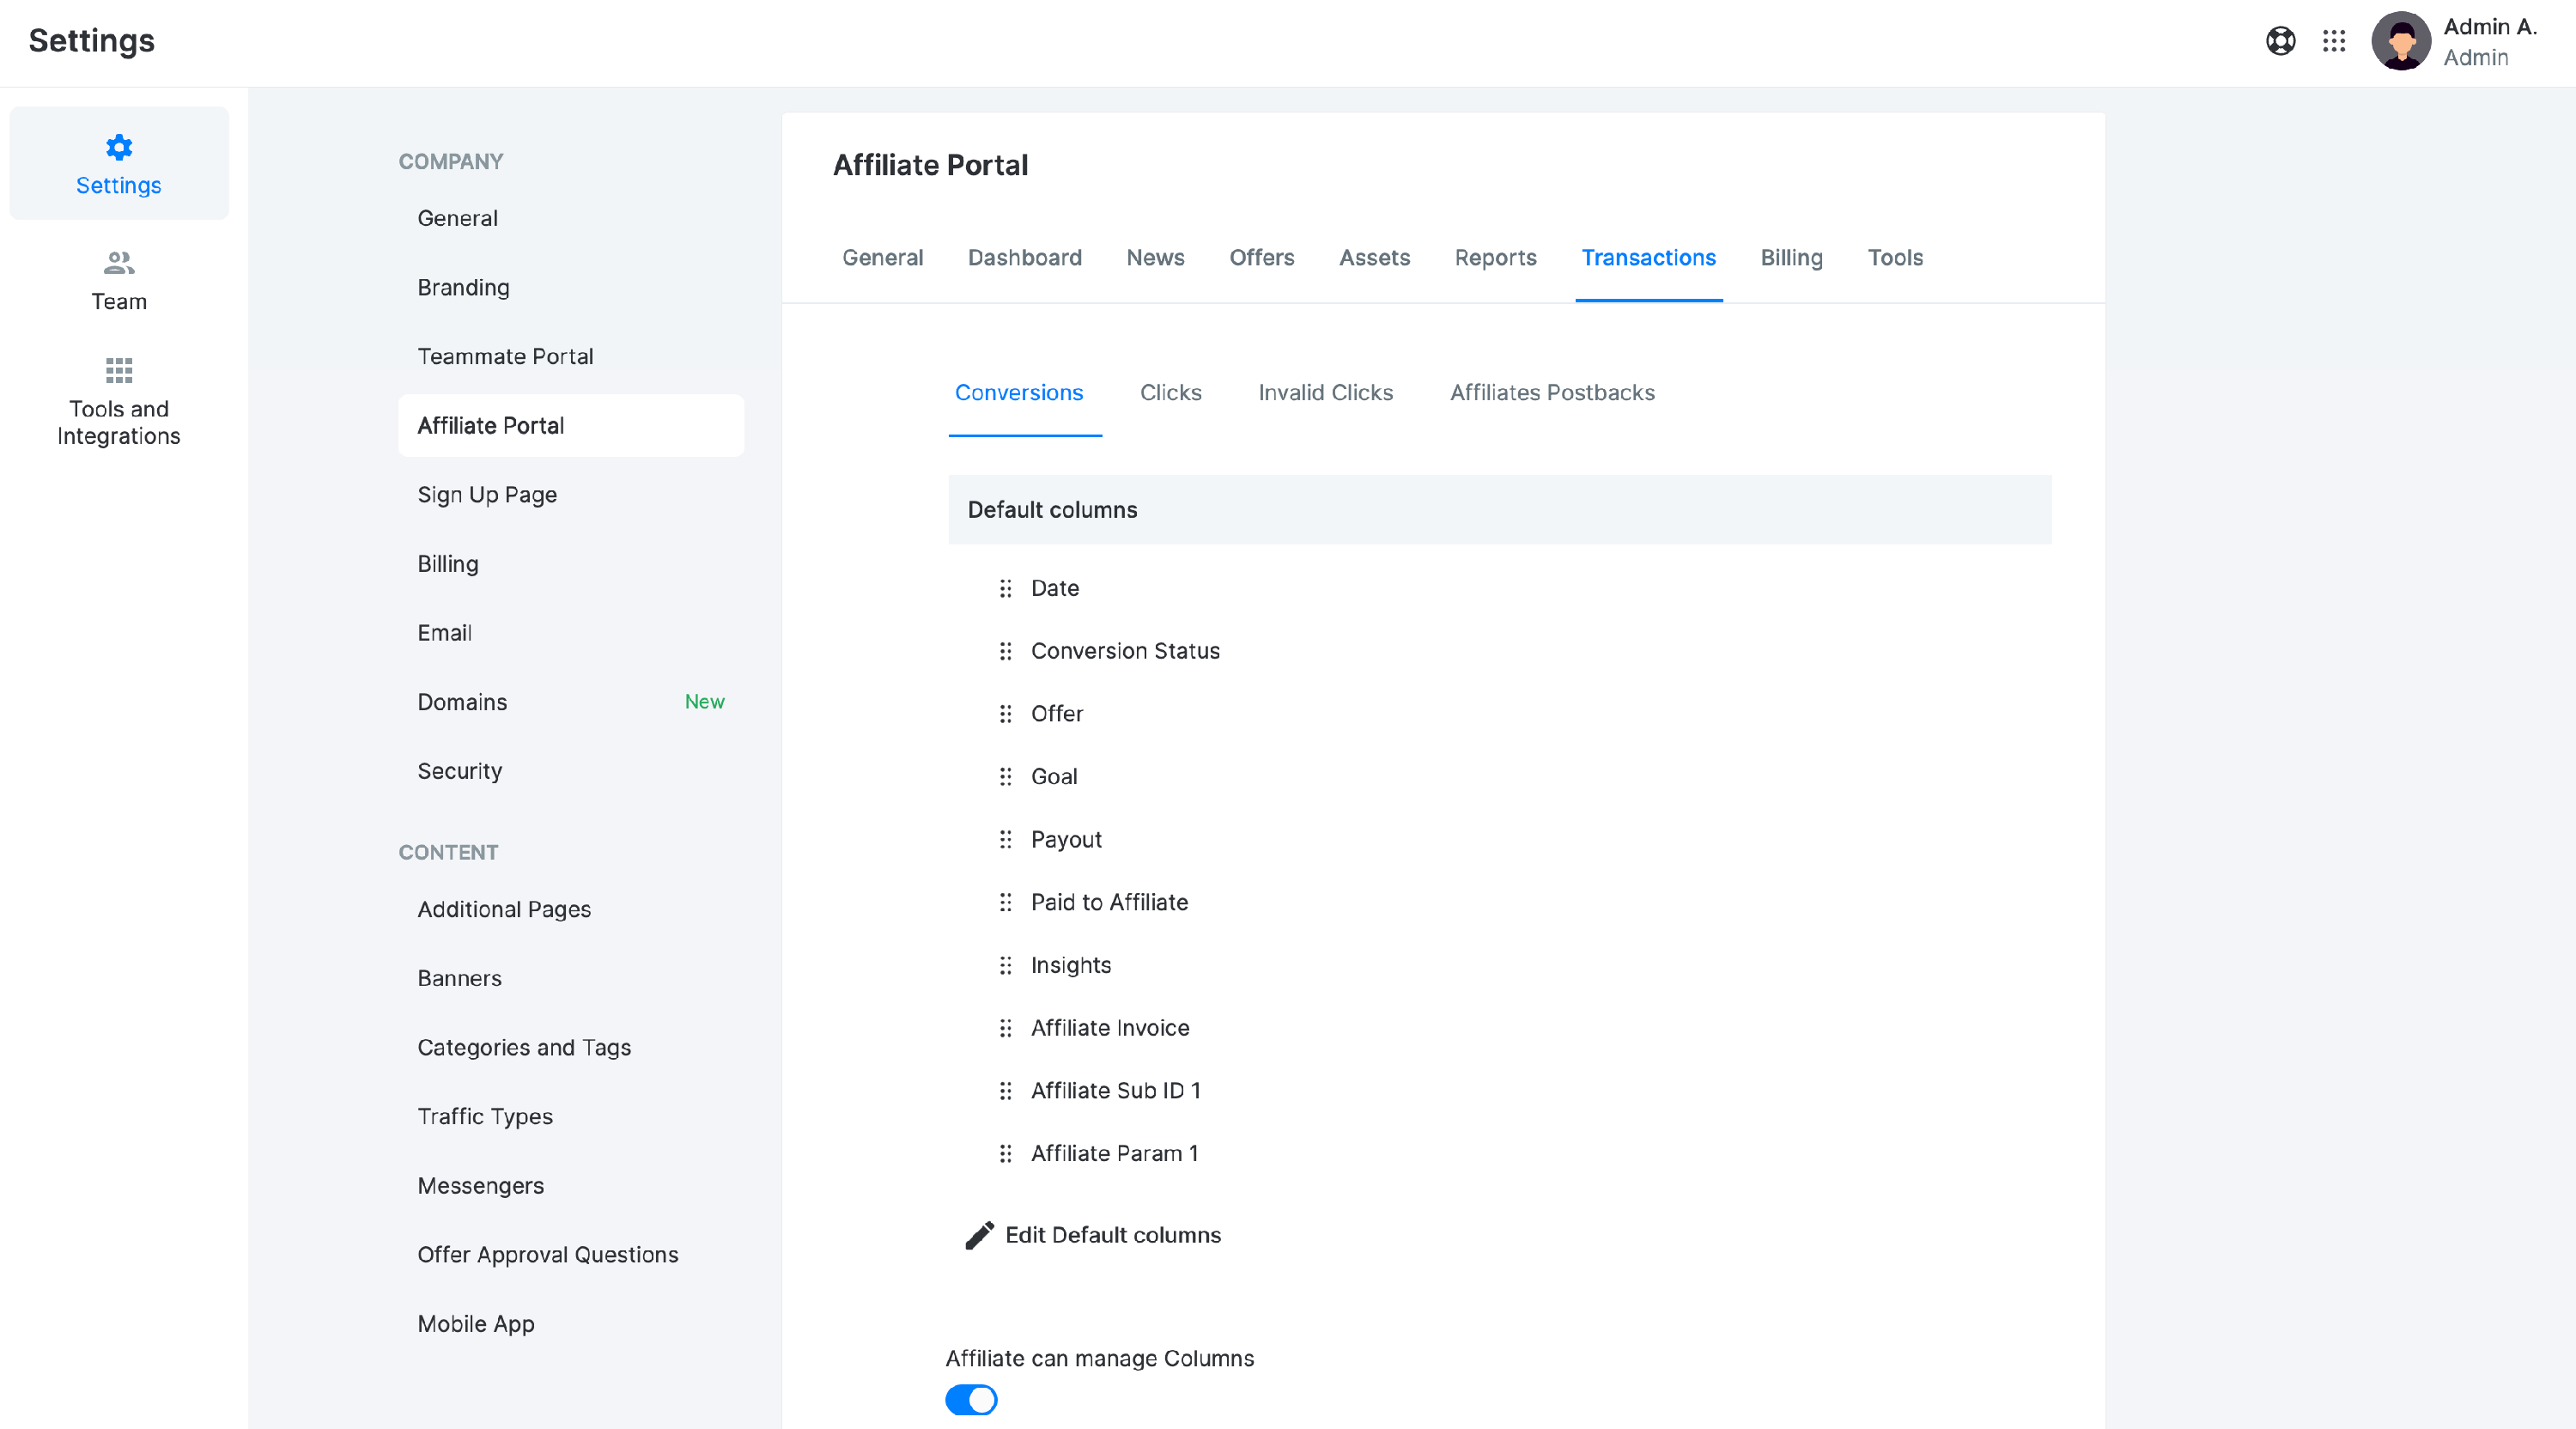
Task: Open the Affiliates Postbacks sub-tab
Action: (x=1552, y=393)
